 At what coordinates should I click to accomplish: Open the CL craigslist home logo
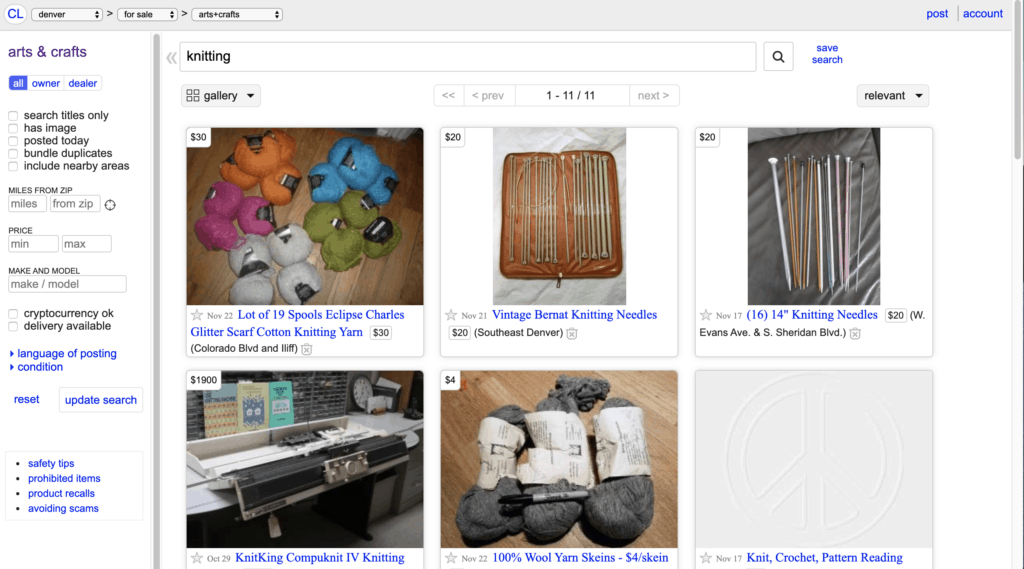tap(15, 14)
